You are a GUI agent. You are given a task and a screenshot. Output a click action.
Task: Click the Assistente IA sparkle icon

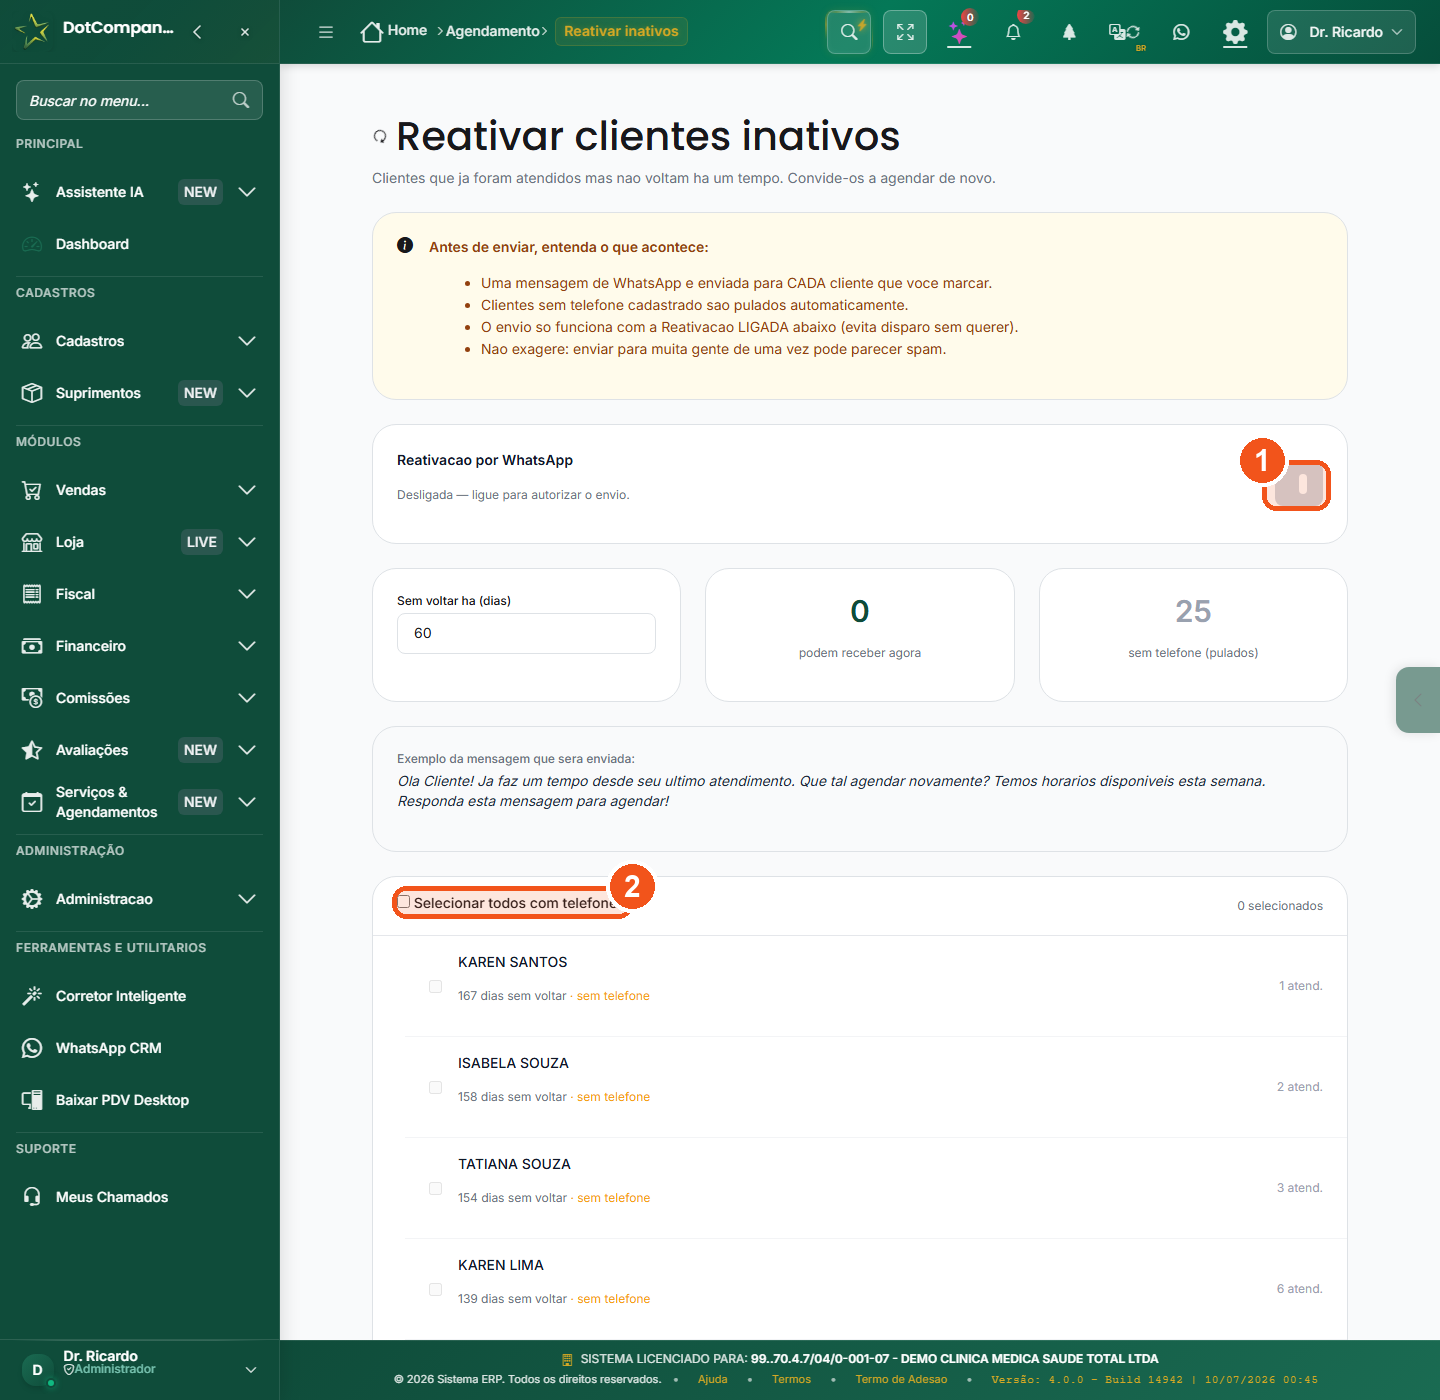32,192
